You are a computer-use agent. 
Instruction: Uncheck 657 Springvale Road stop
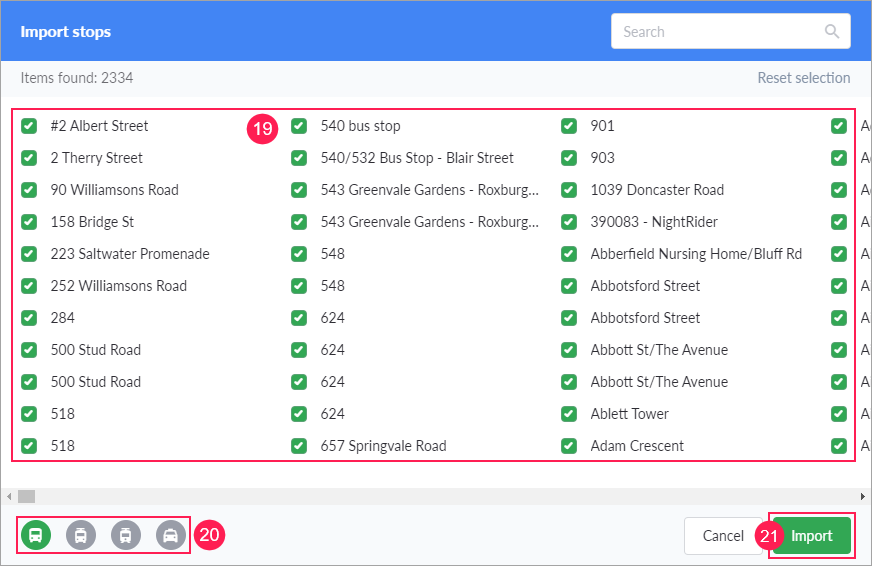[x=299, y=446]
